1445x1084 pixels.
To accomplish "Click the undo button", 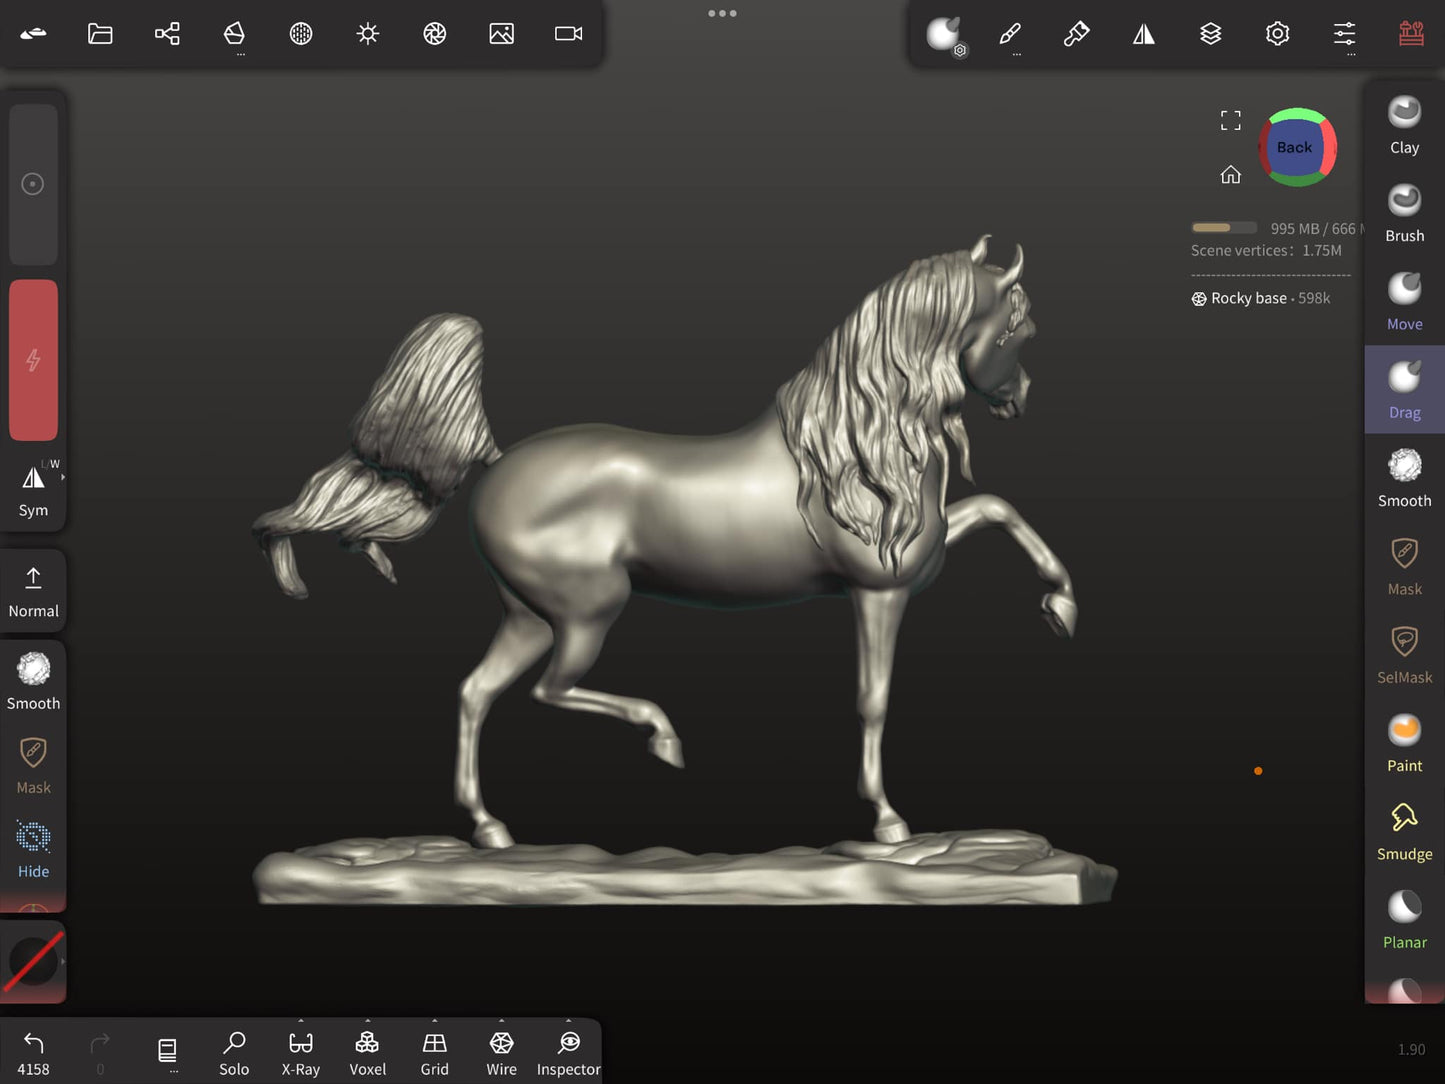I will point(33,1052).
